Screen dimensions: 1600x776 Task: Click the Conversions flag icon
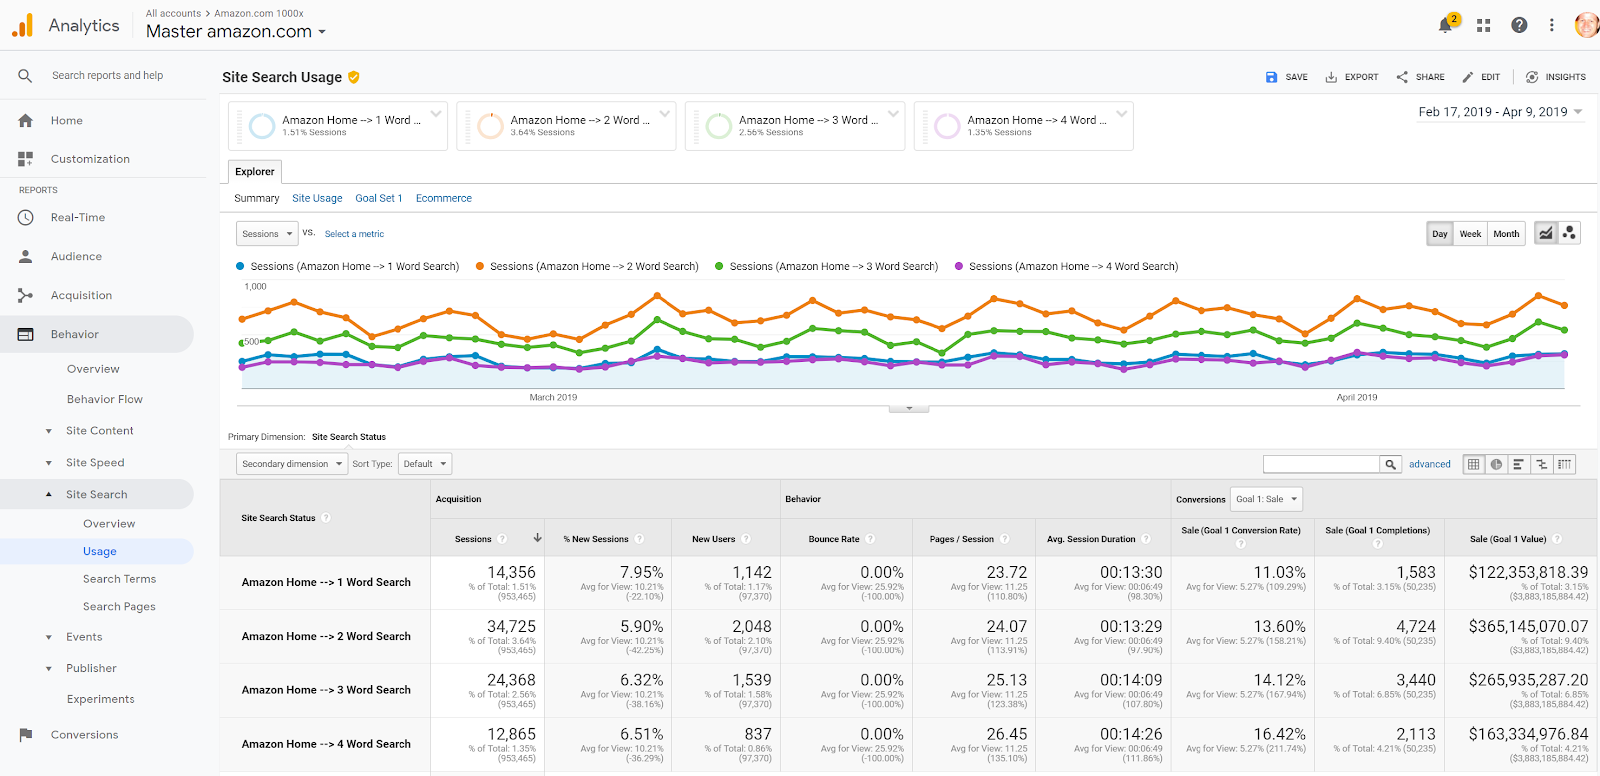click(x=26, y=734)
